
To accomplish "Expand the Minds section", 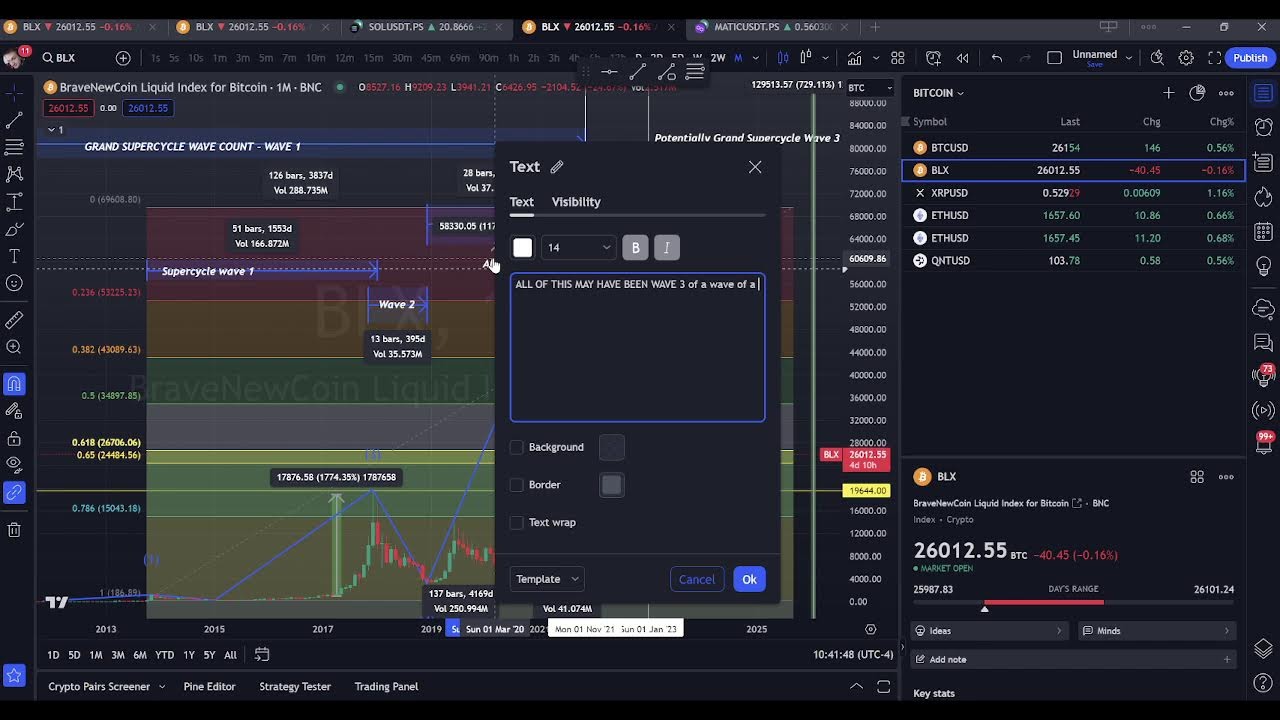I will coord(1157,631).
